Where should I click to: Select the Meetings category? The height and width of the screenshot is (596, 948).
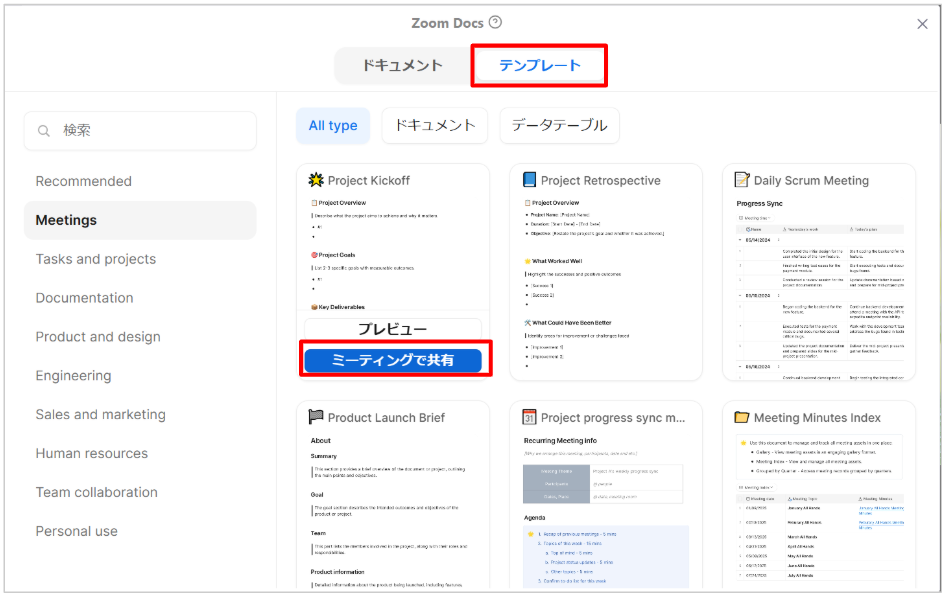[x=140, y=220]
